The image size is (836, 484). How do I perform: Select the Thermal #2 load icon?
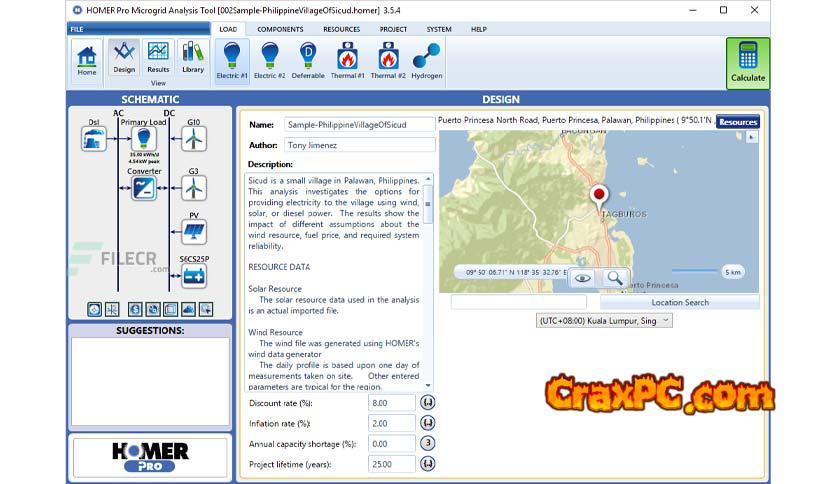tap(388, 60)
